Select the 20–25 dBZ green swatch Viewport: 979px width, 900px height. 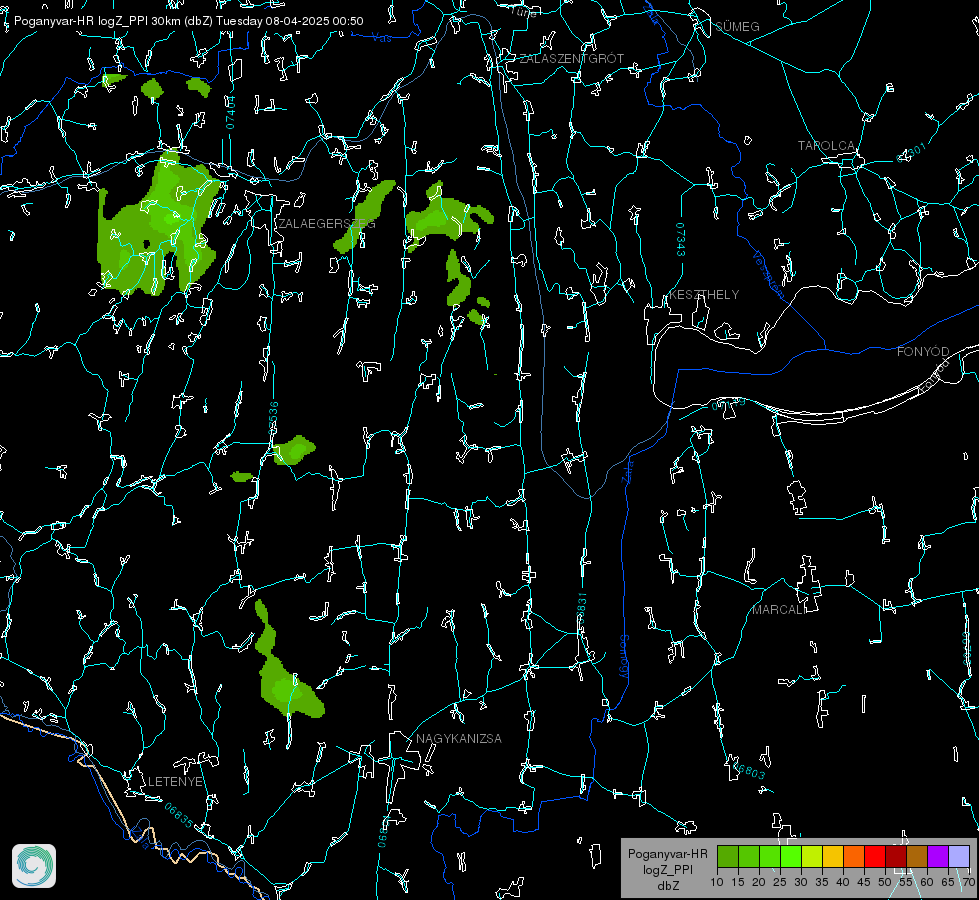click(770, 856)
